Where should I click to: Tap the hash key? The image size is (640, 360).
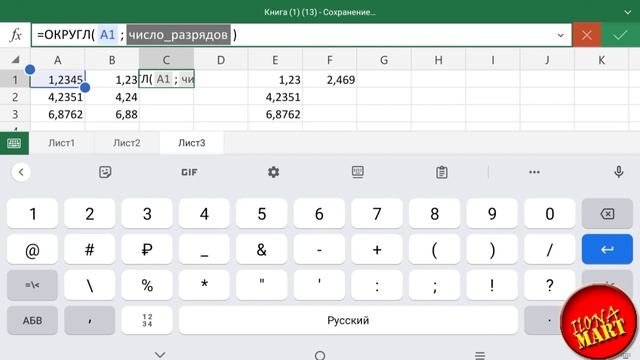click(89, 249)
